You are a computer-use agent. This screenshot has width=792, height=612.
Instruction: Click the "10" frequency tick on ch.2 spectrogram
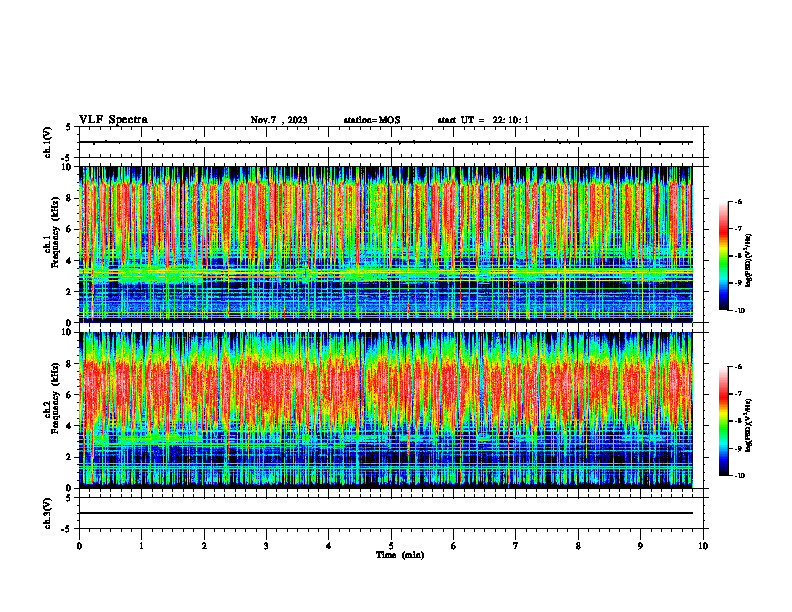67,332
